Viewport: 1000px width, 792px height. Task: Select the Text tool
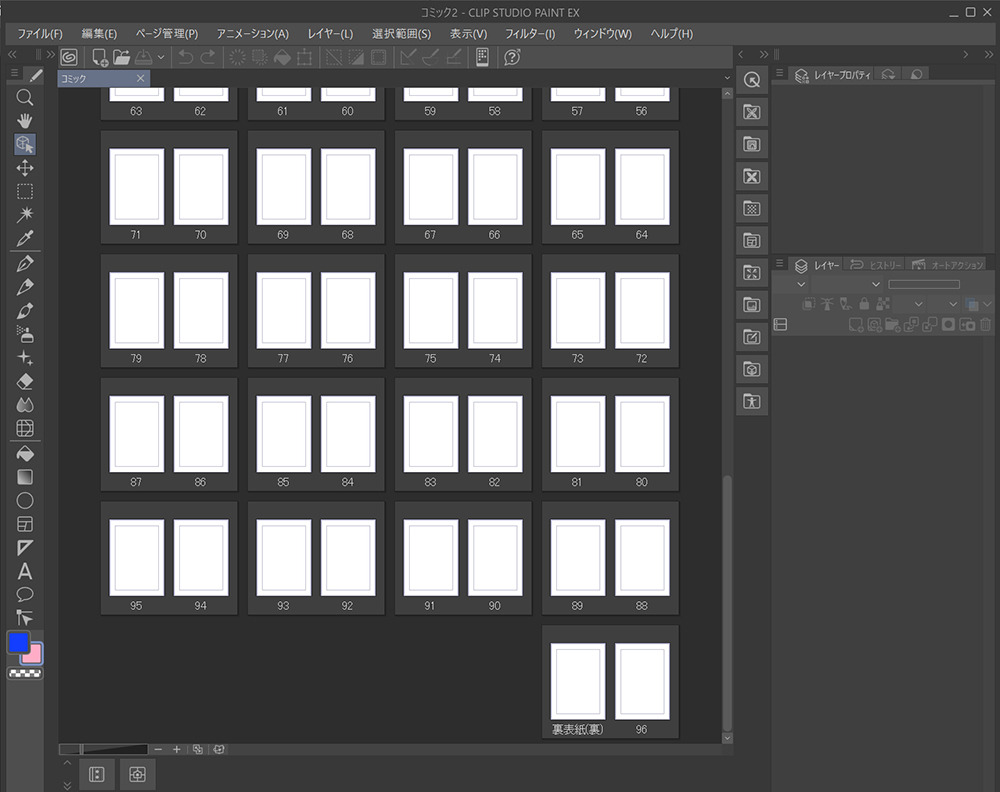click(24, 571)
